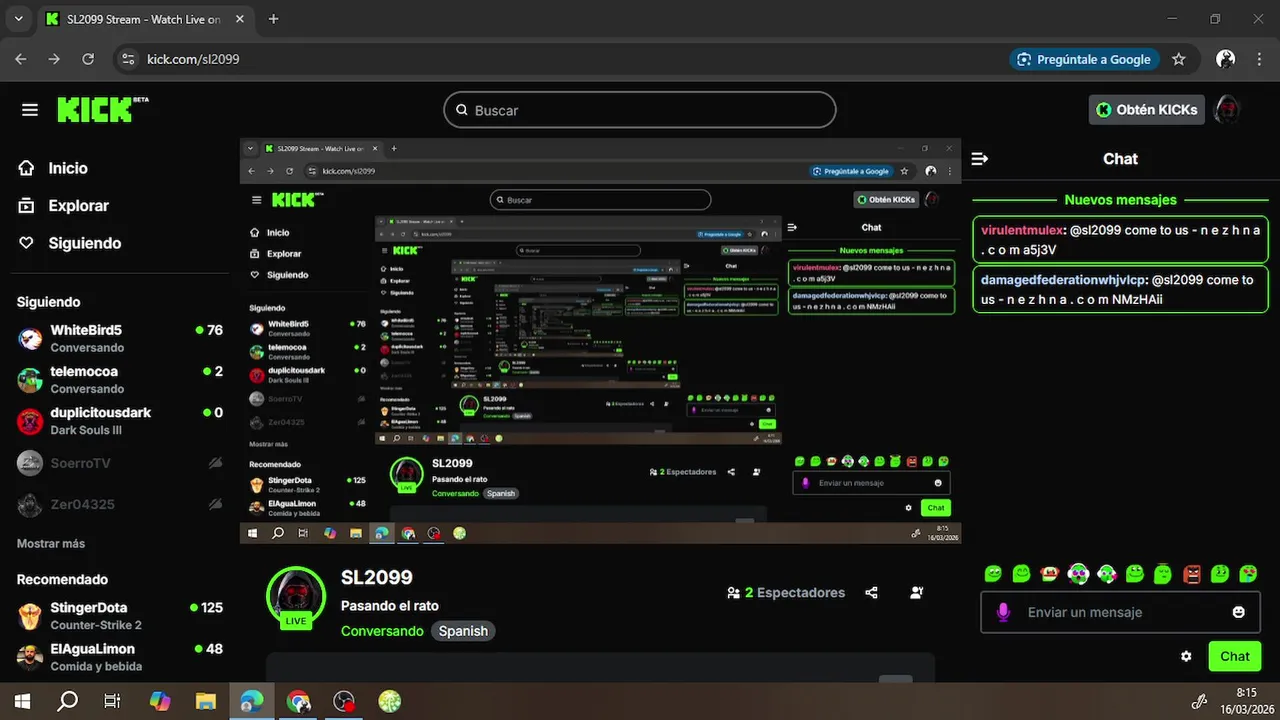Open the hamburger sidebar menu
Screen dimensions: 1280x720
tap(30, 110)
